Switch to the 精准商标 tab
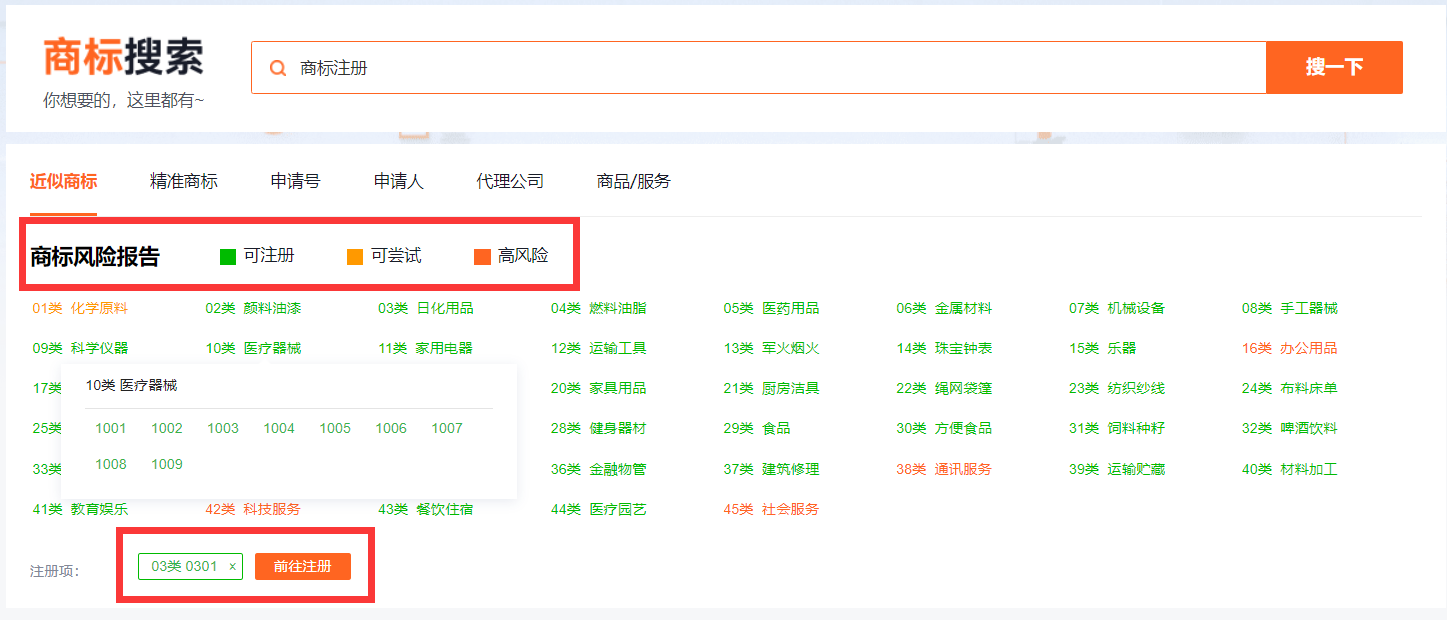The height and width of the screenshot is (620, 1447). (184, 181)
